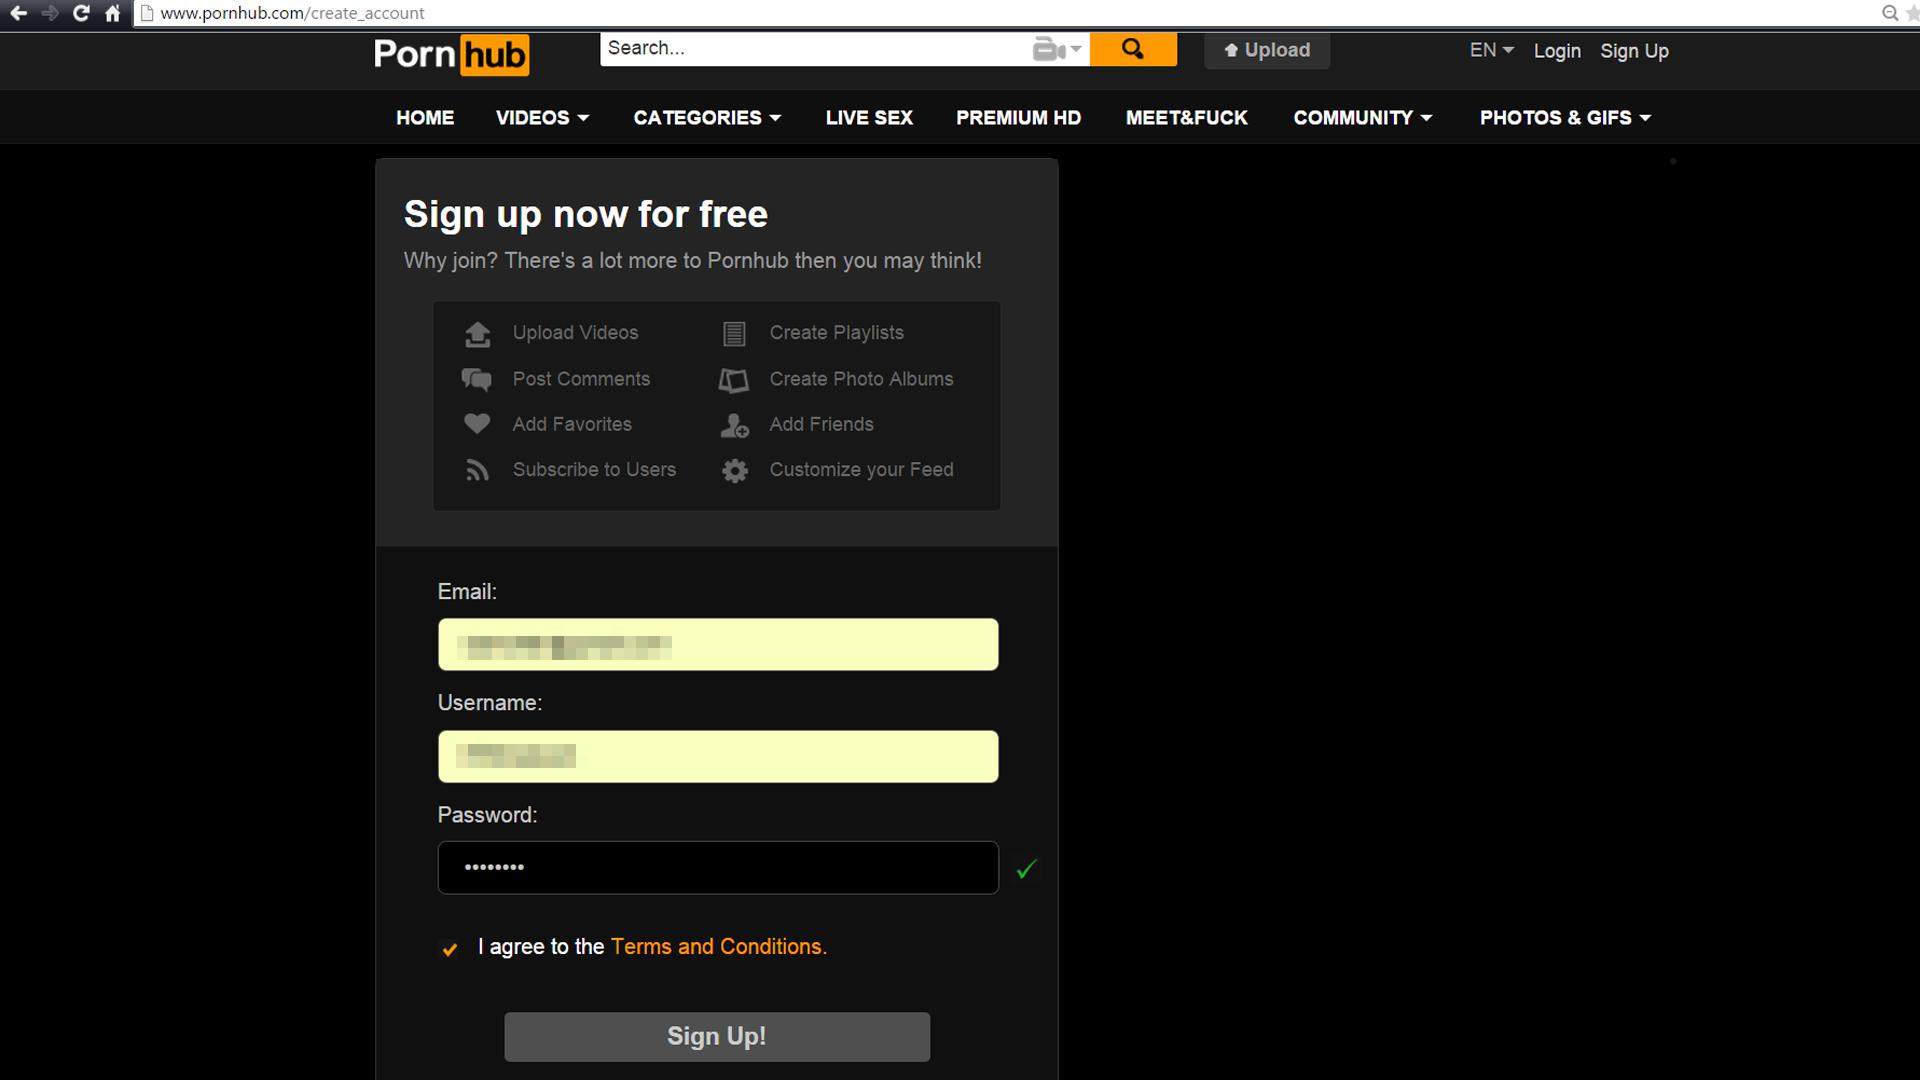Focus the Password input field
1920x1080 pixels.
click(x=718, y=868)
